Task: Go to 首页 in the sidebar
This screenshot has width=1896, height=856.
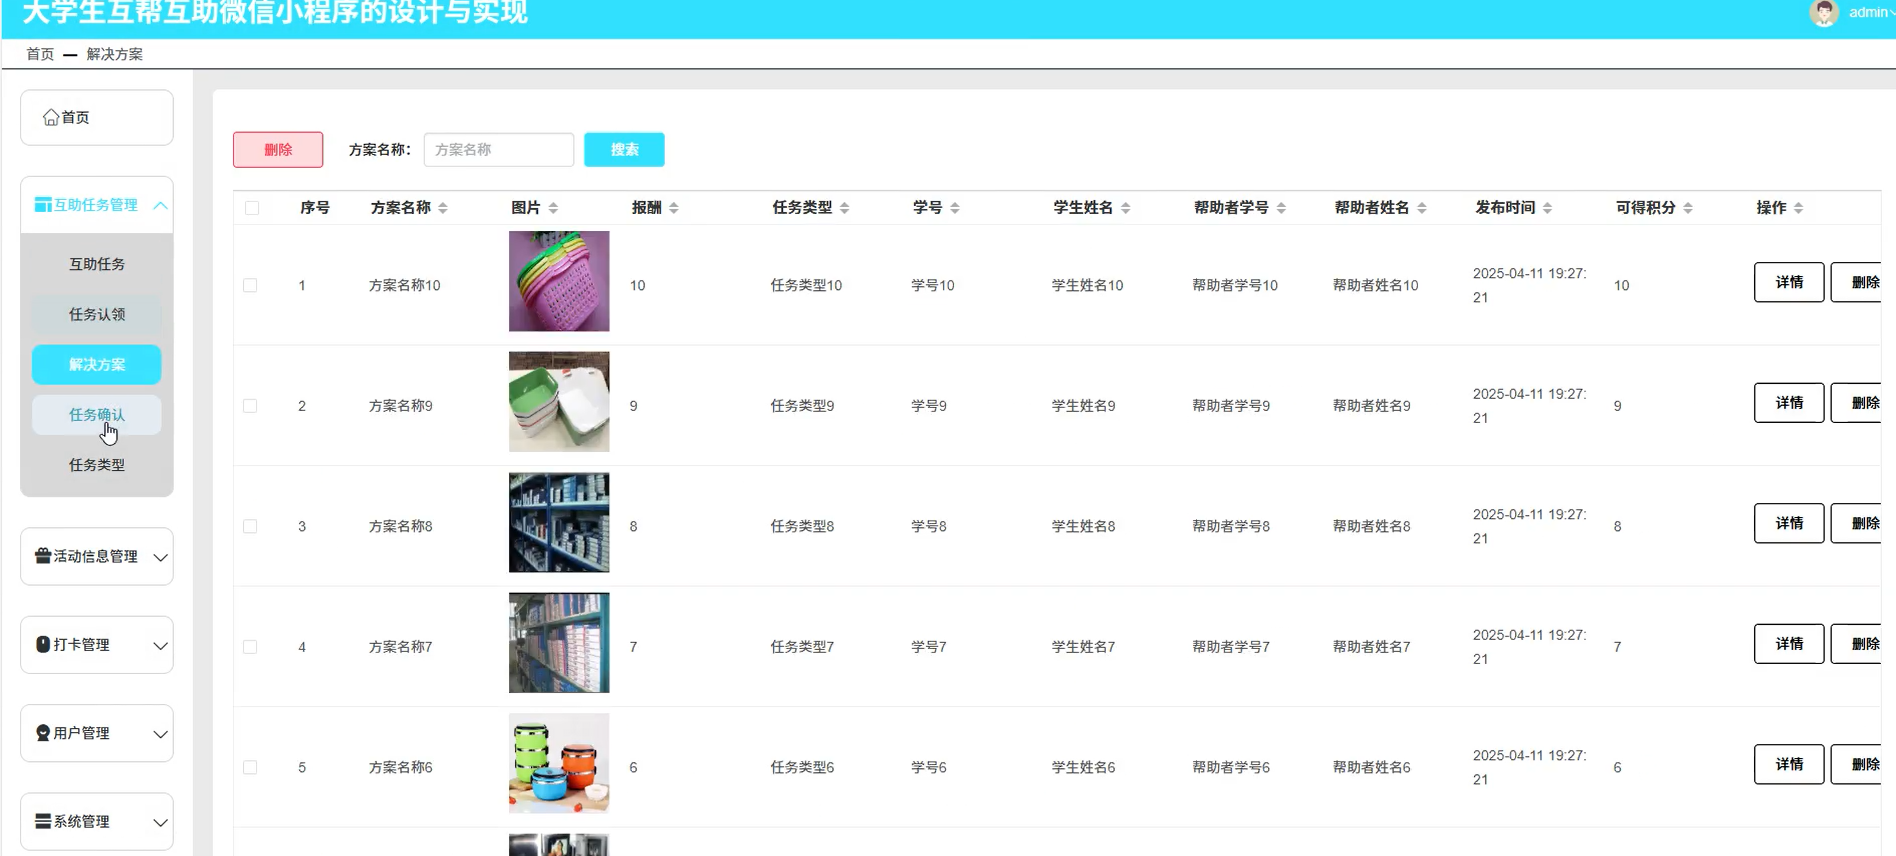Action: coord(97,118)
